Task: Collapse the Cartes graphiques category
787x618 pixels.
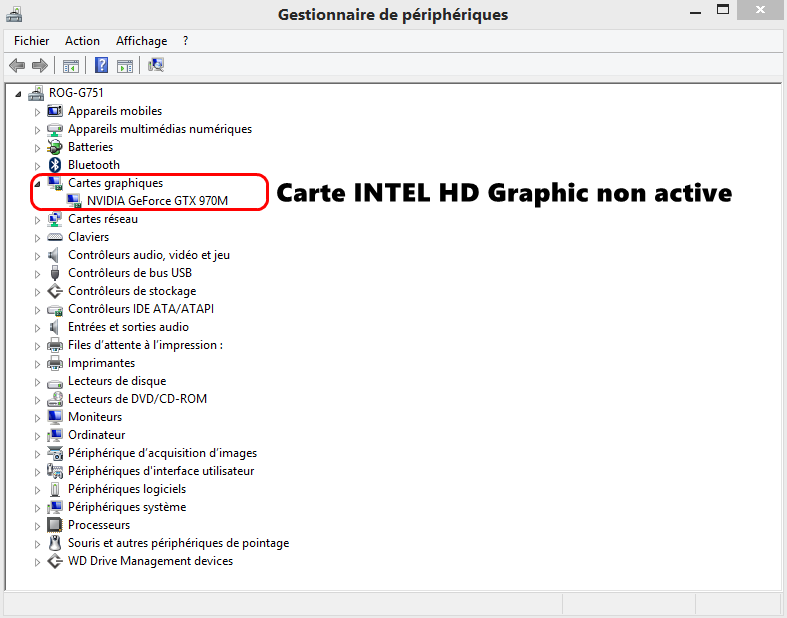Action: click(x=38, y=183)
